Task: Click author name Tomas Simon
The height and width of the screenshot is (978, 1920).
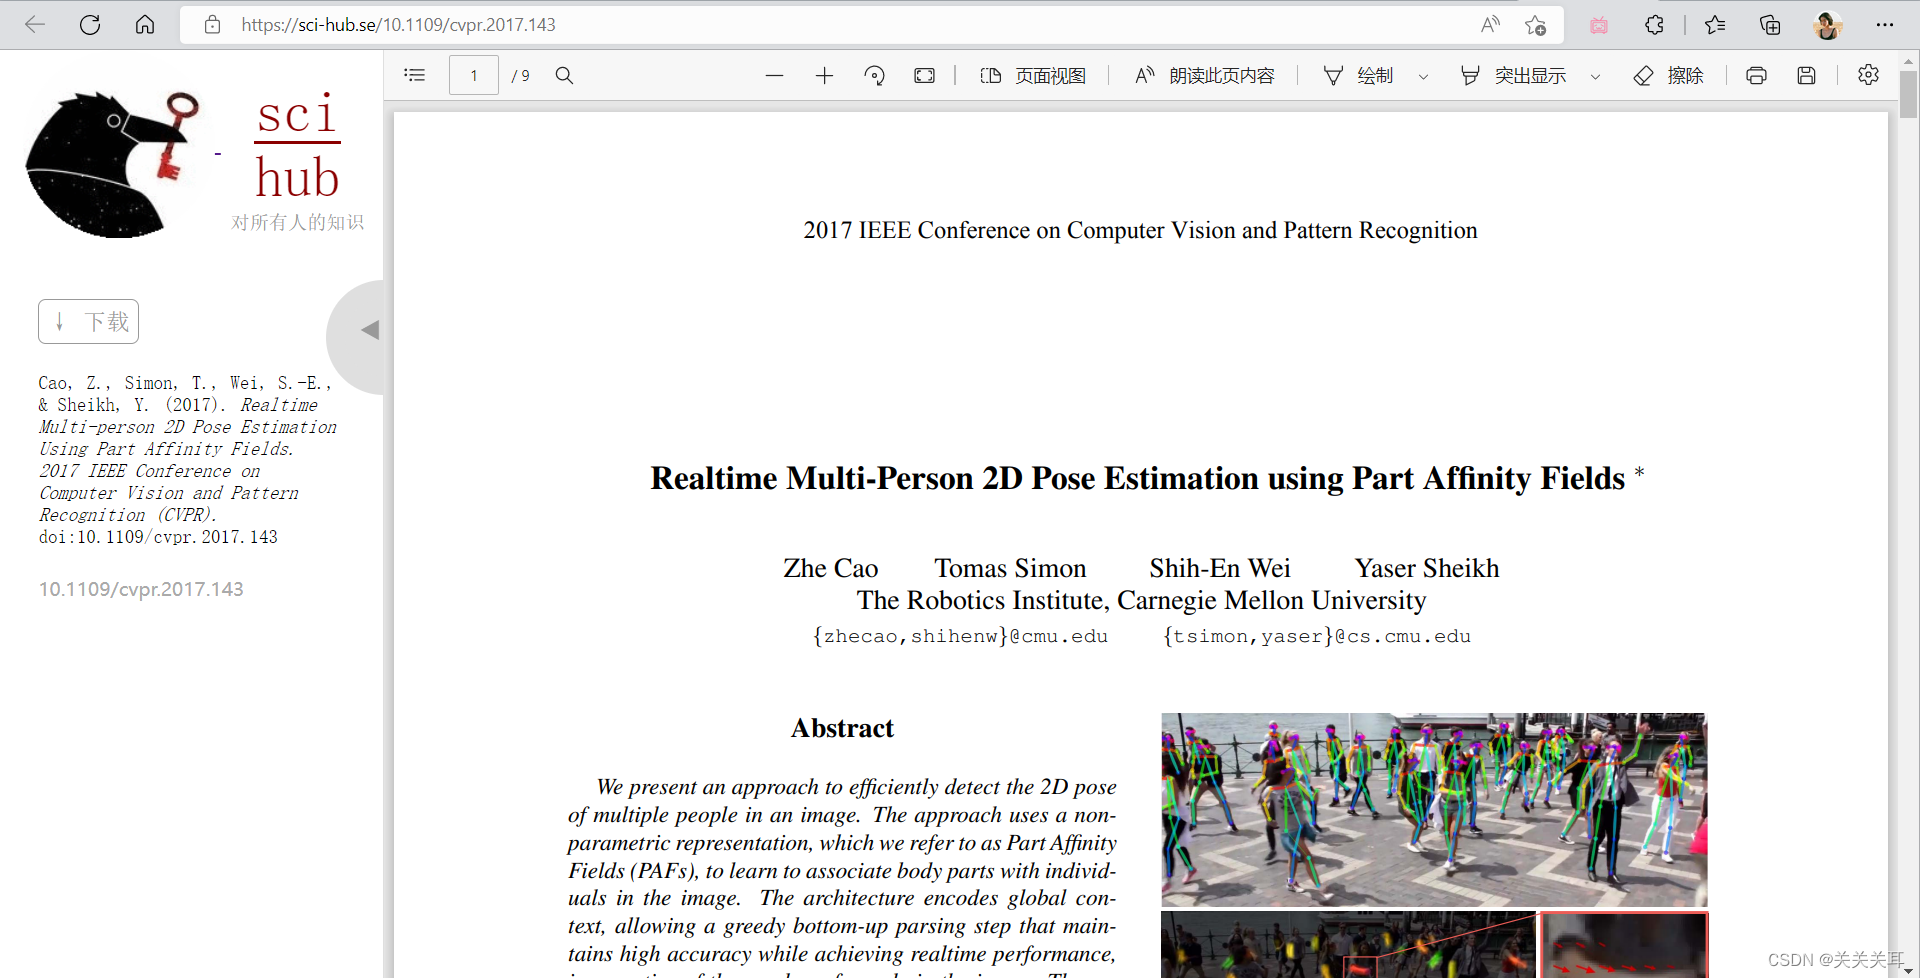Action: click(1010, 568)
